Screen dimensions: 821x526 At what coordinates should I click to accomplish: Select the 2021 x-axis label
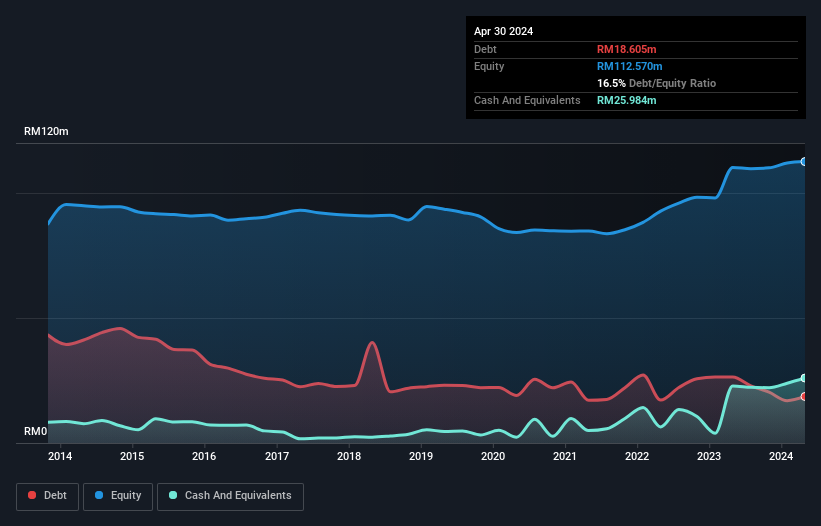click(x=565, y=456)
